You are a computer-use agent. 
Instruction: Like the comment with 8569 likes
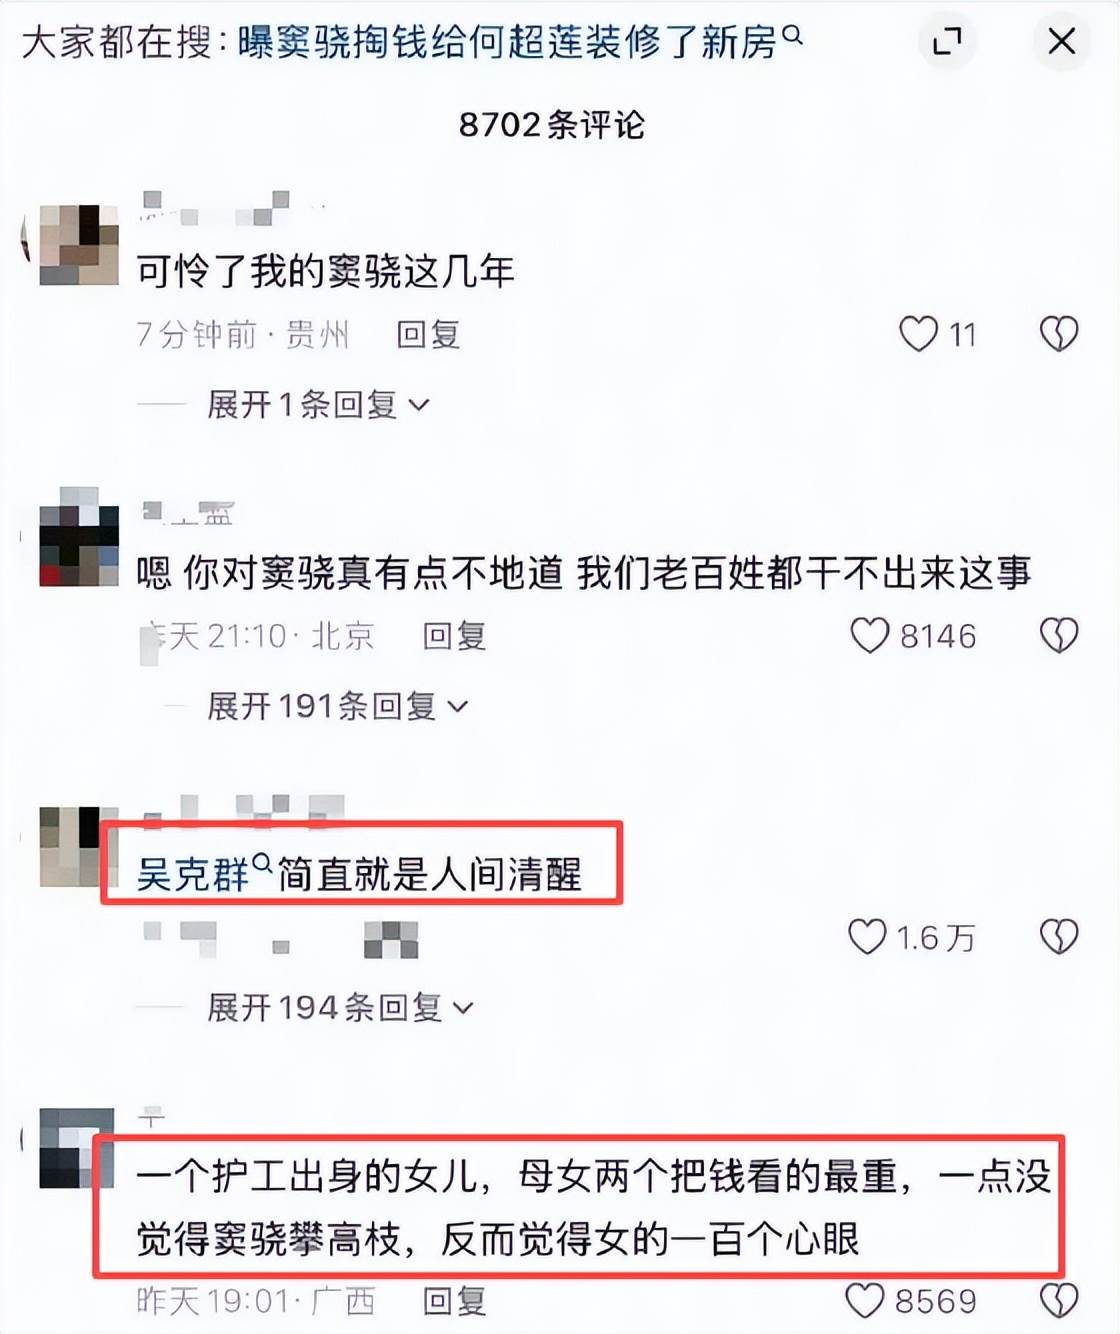865,1301
